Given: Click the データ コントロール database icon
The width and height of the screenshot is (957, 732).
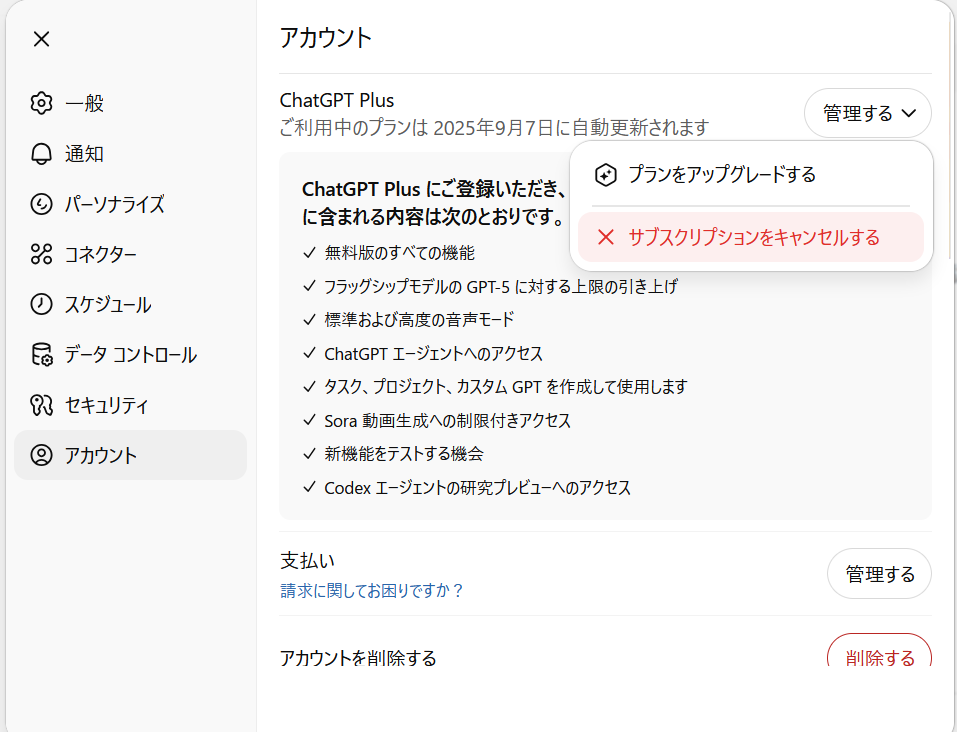Looking at the screenshot, I should [x=42, y=355].
